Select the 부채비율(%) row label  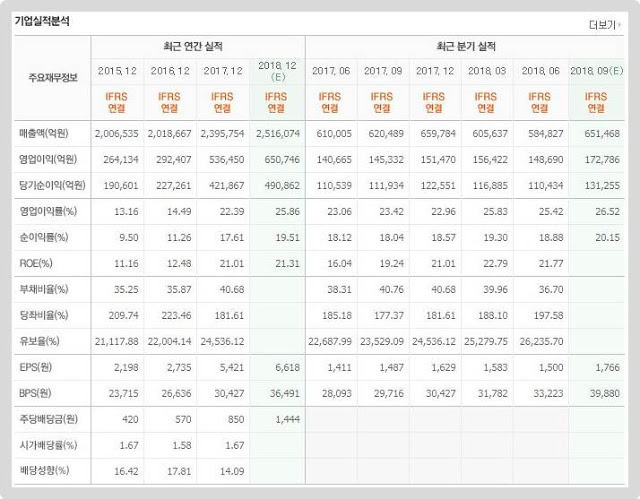[x=44, y=289]
